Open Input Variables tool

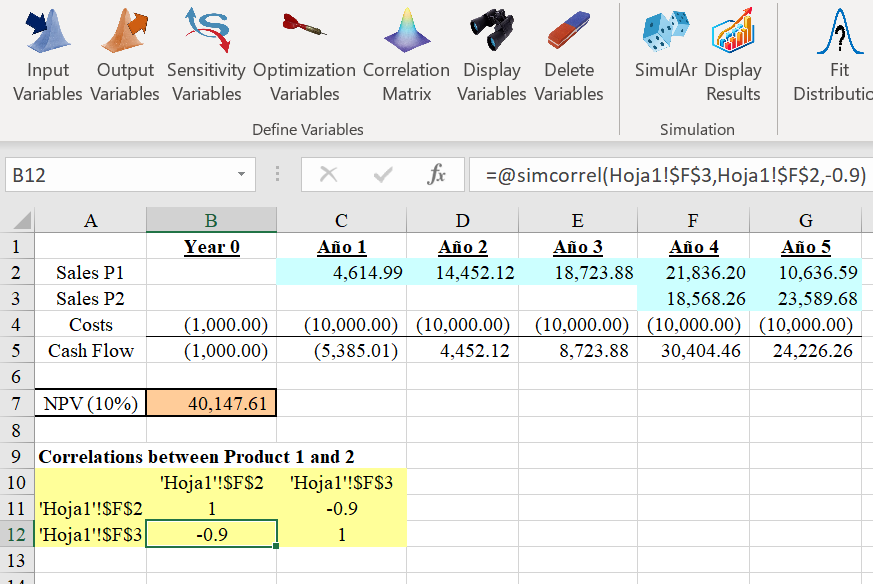click(48, 55)
